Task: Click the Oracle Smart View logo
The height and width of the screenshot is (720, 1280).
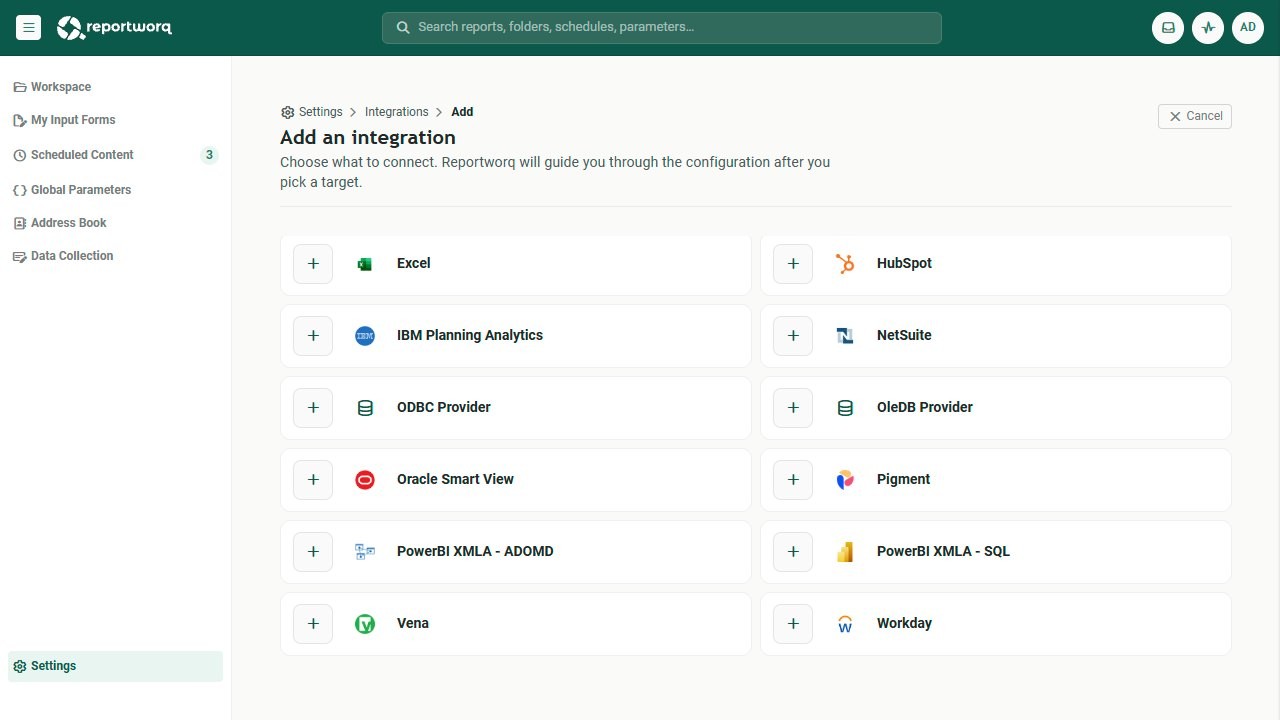Action: point(365,480)
